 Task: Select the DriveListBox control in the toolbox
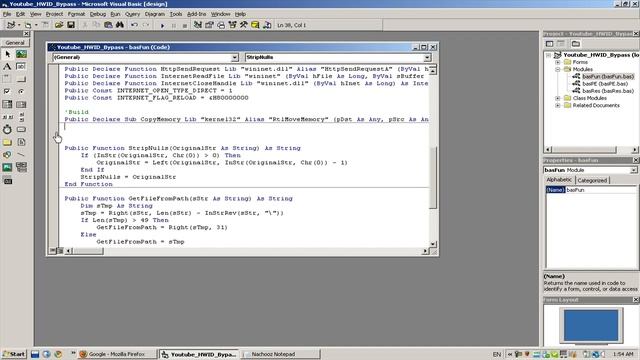21,130
